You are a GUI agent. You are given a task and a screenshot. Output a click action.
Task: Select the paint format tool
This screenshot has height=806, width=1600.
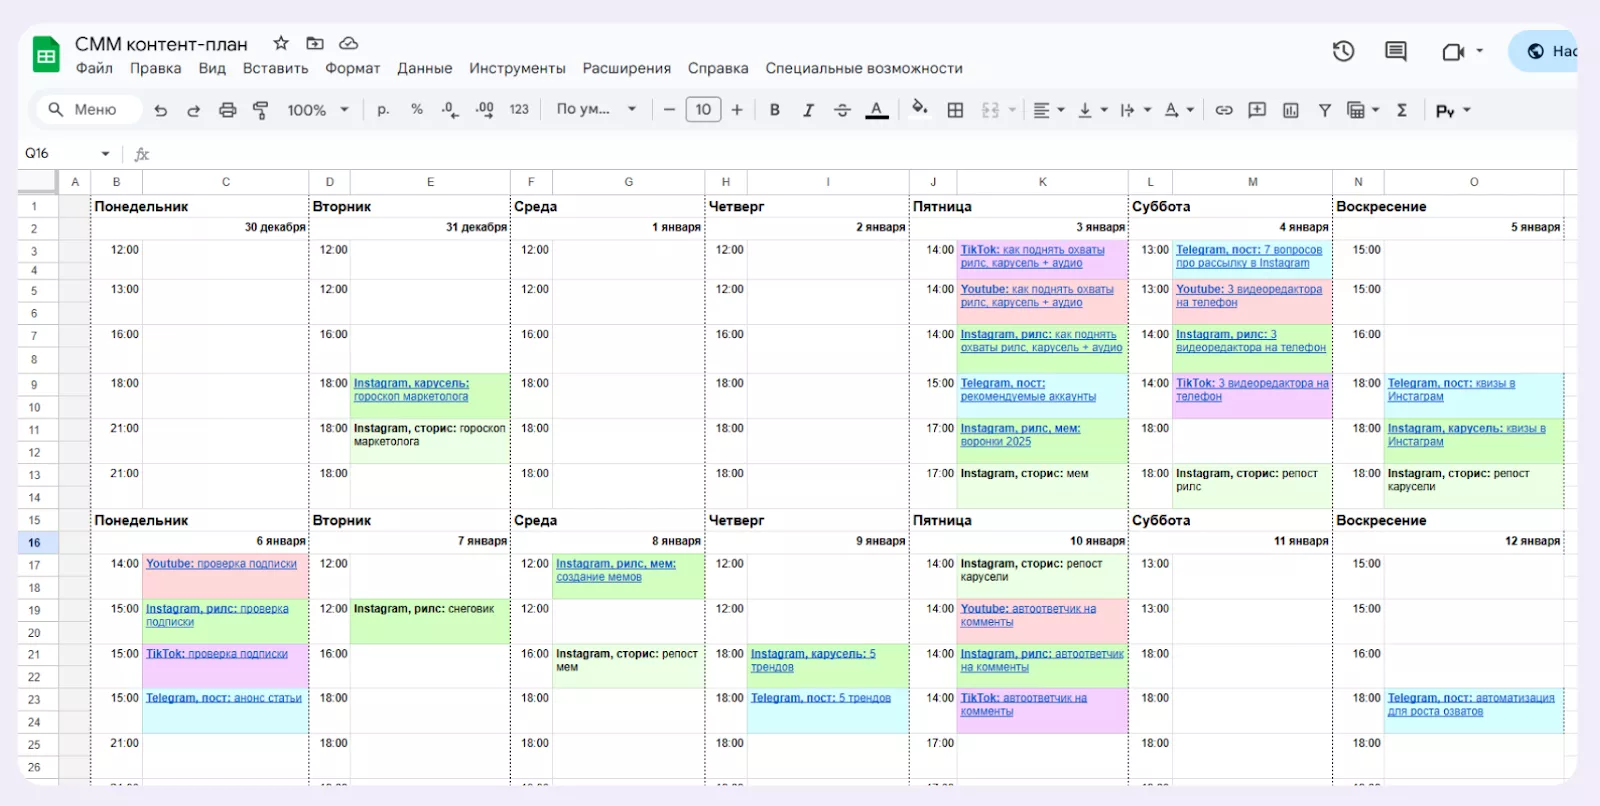pyautogui.click(x=261, y=110)
